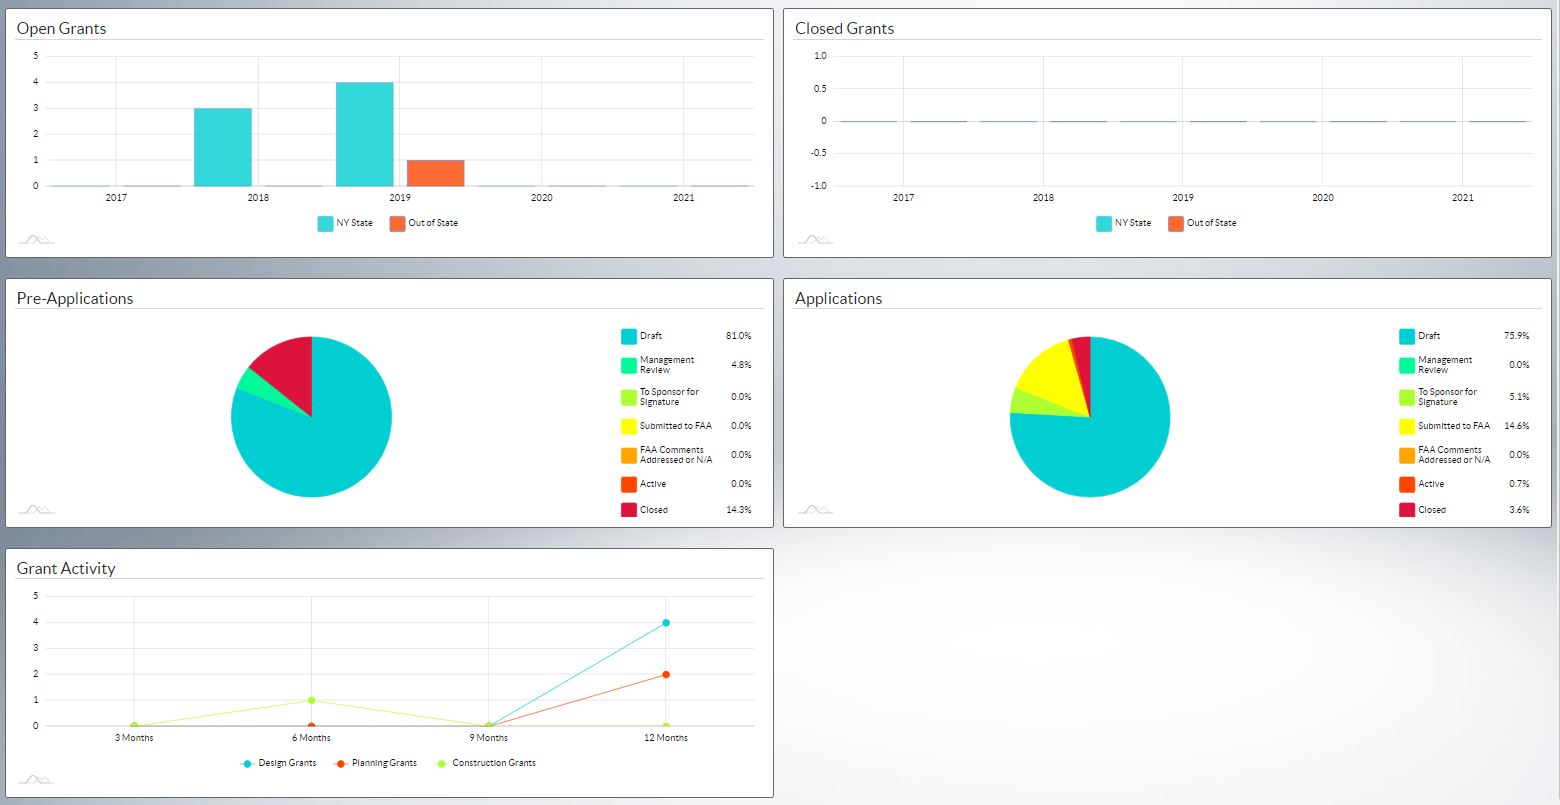The height and width of the screenshot is (805, 1560).
Task: Select the light green slice in Applications pie
Action: click(1030, 402)
